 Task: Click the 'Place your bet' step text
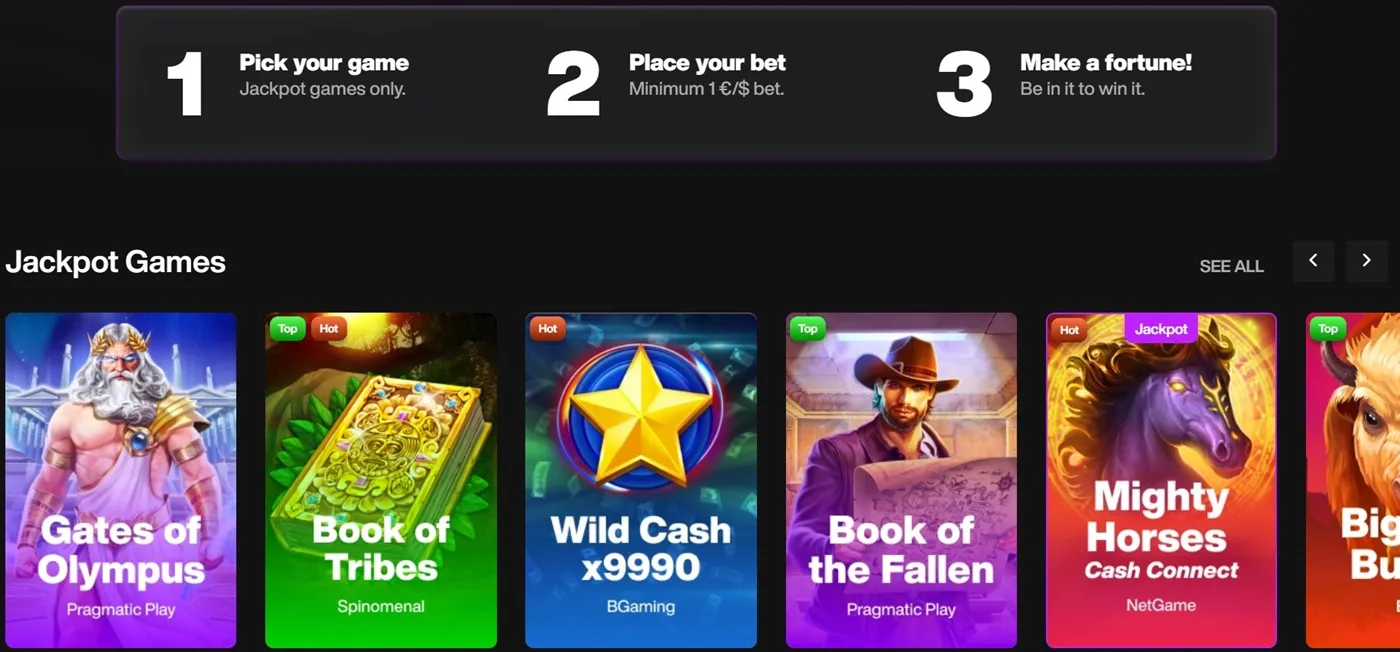pyautogui.click(x=707, y=63)
